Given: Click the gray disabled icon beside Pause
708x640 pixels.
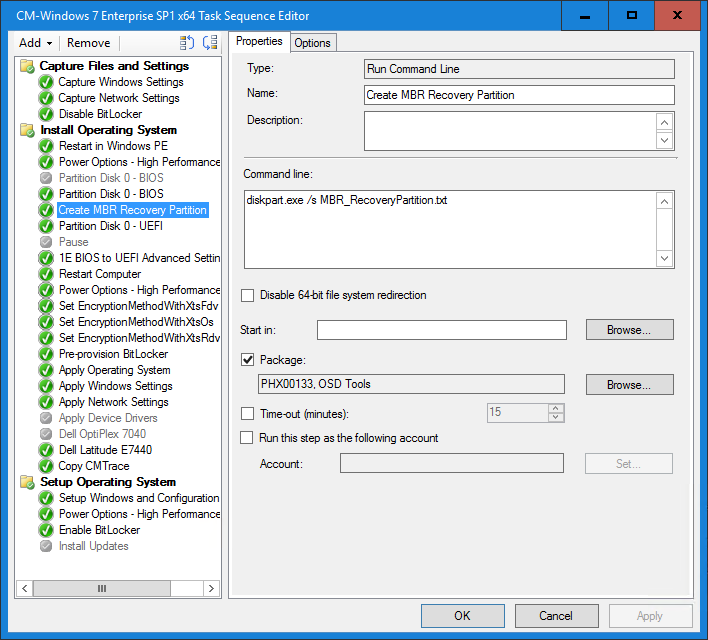Looking at the screenshot, I should tap(46, 242).
